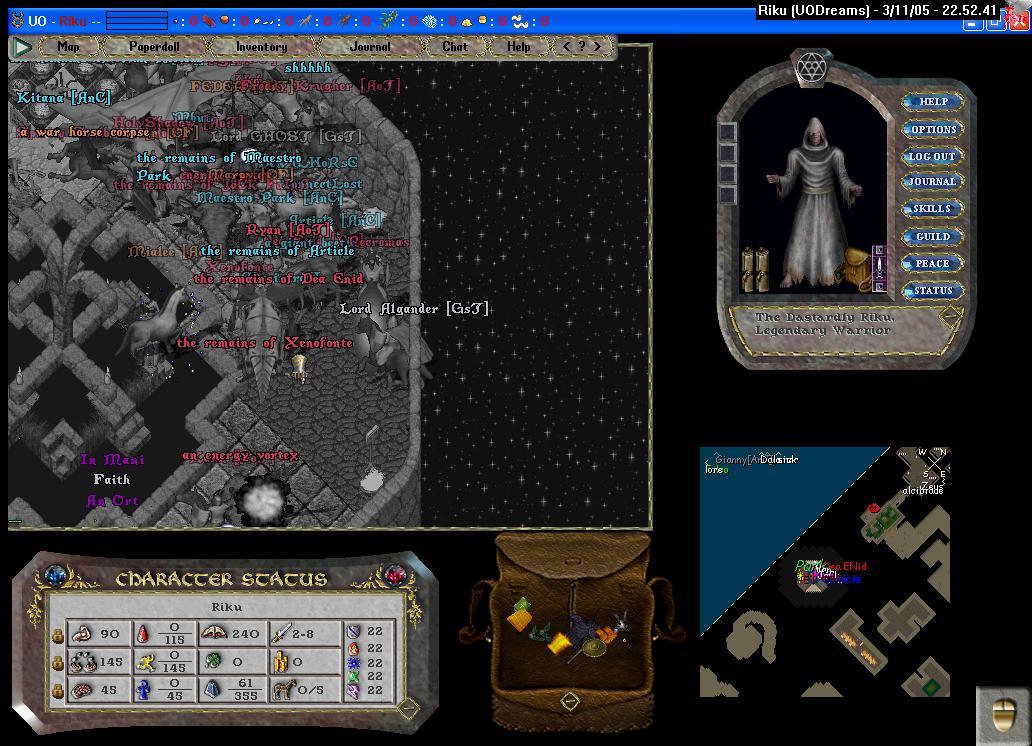1032x746 pixels.
Task: Select the name 'Lord Algander [GsT]'
Action: point(414,308)
